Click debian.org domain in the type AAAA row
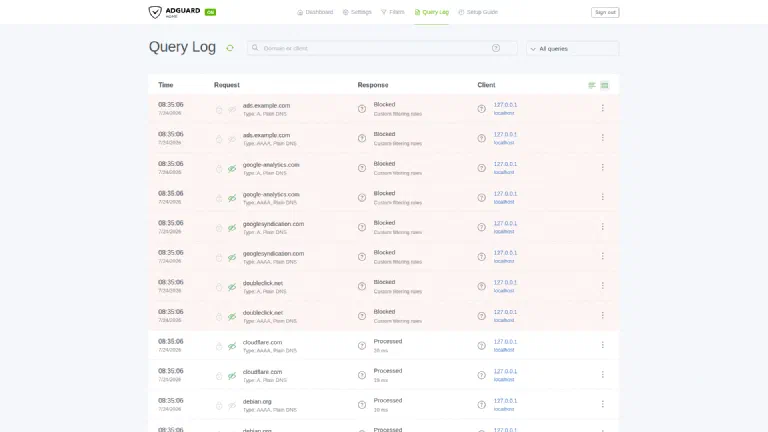Image resolution: width=768 pixels, height=432 pixels. click(257, 402)
